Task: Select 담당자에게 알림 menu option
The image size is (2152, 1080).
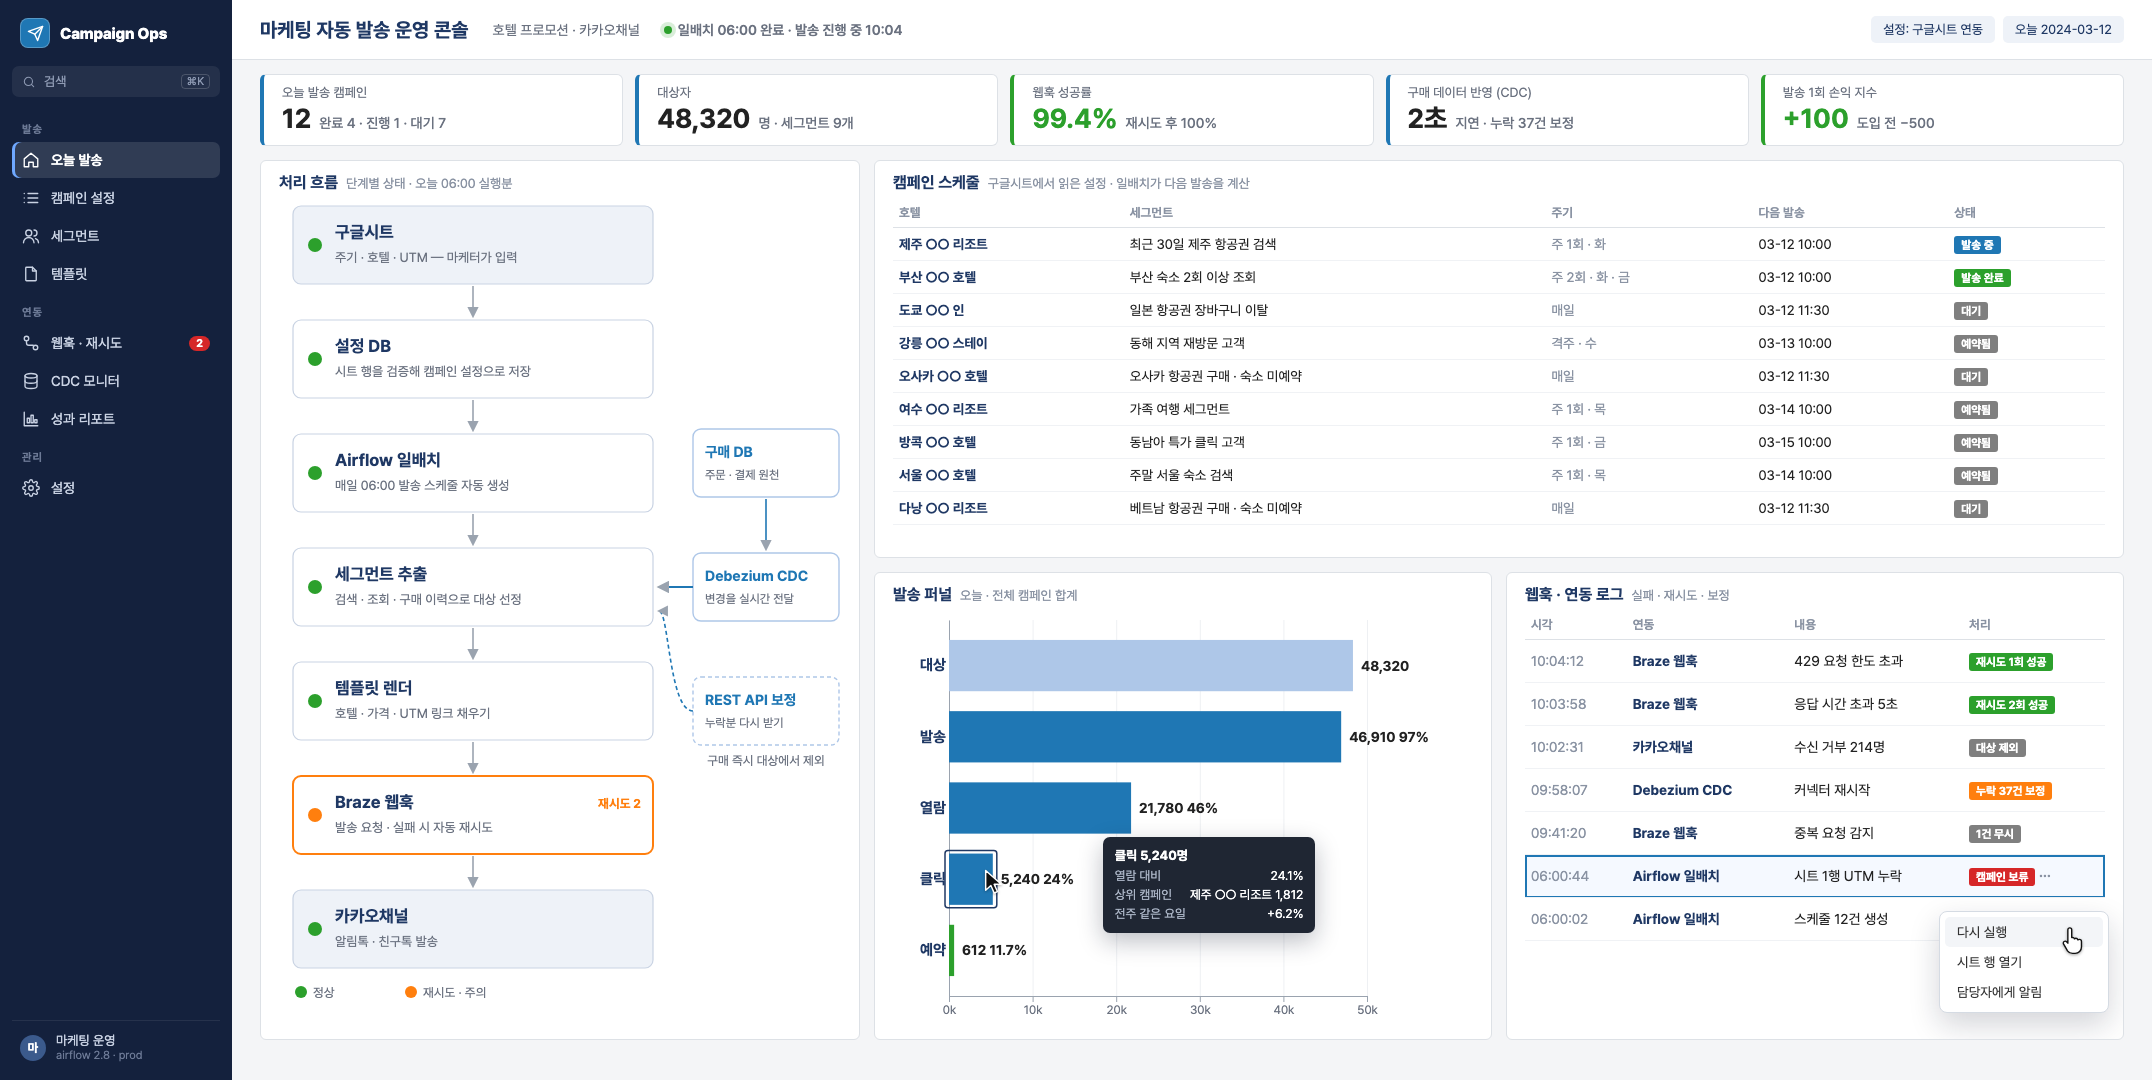Action: tap(2022, 992)
